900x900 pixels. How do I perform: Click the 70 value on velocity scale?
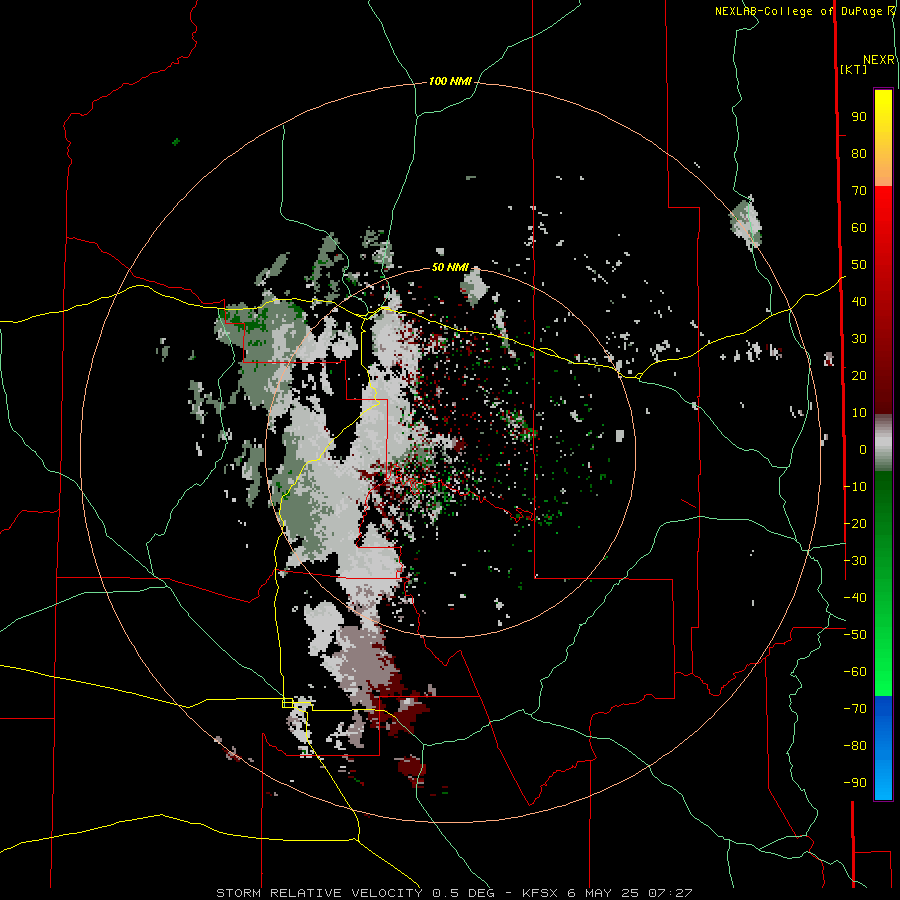click(859, 191)
